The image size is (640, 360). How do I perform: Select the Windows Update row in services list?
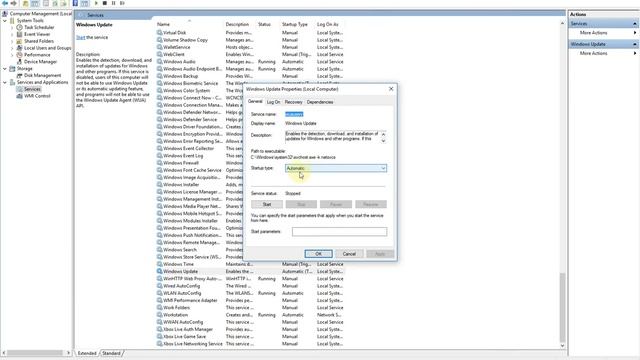[x=250, y=271]
